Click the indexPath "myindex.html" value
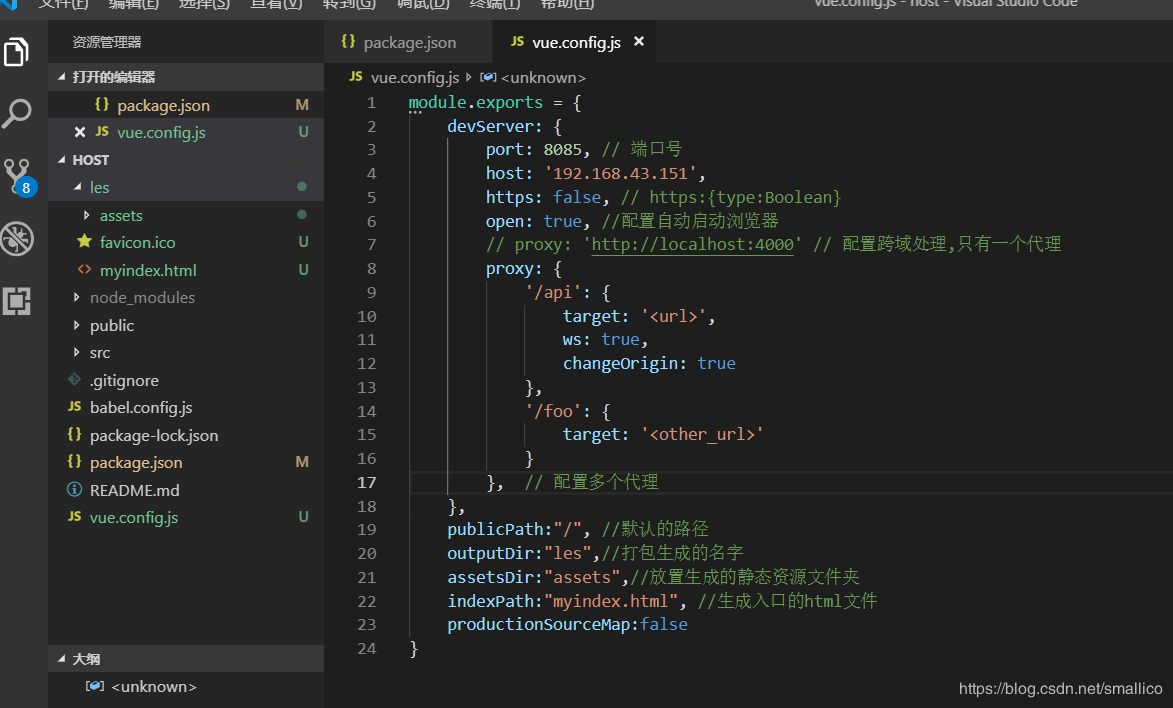The height and width of the screenshot is (708, 1173). pos(610,601)
